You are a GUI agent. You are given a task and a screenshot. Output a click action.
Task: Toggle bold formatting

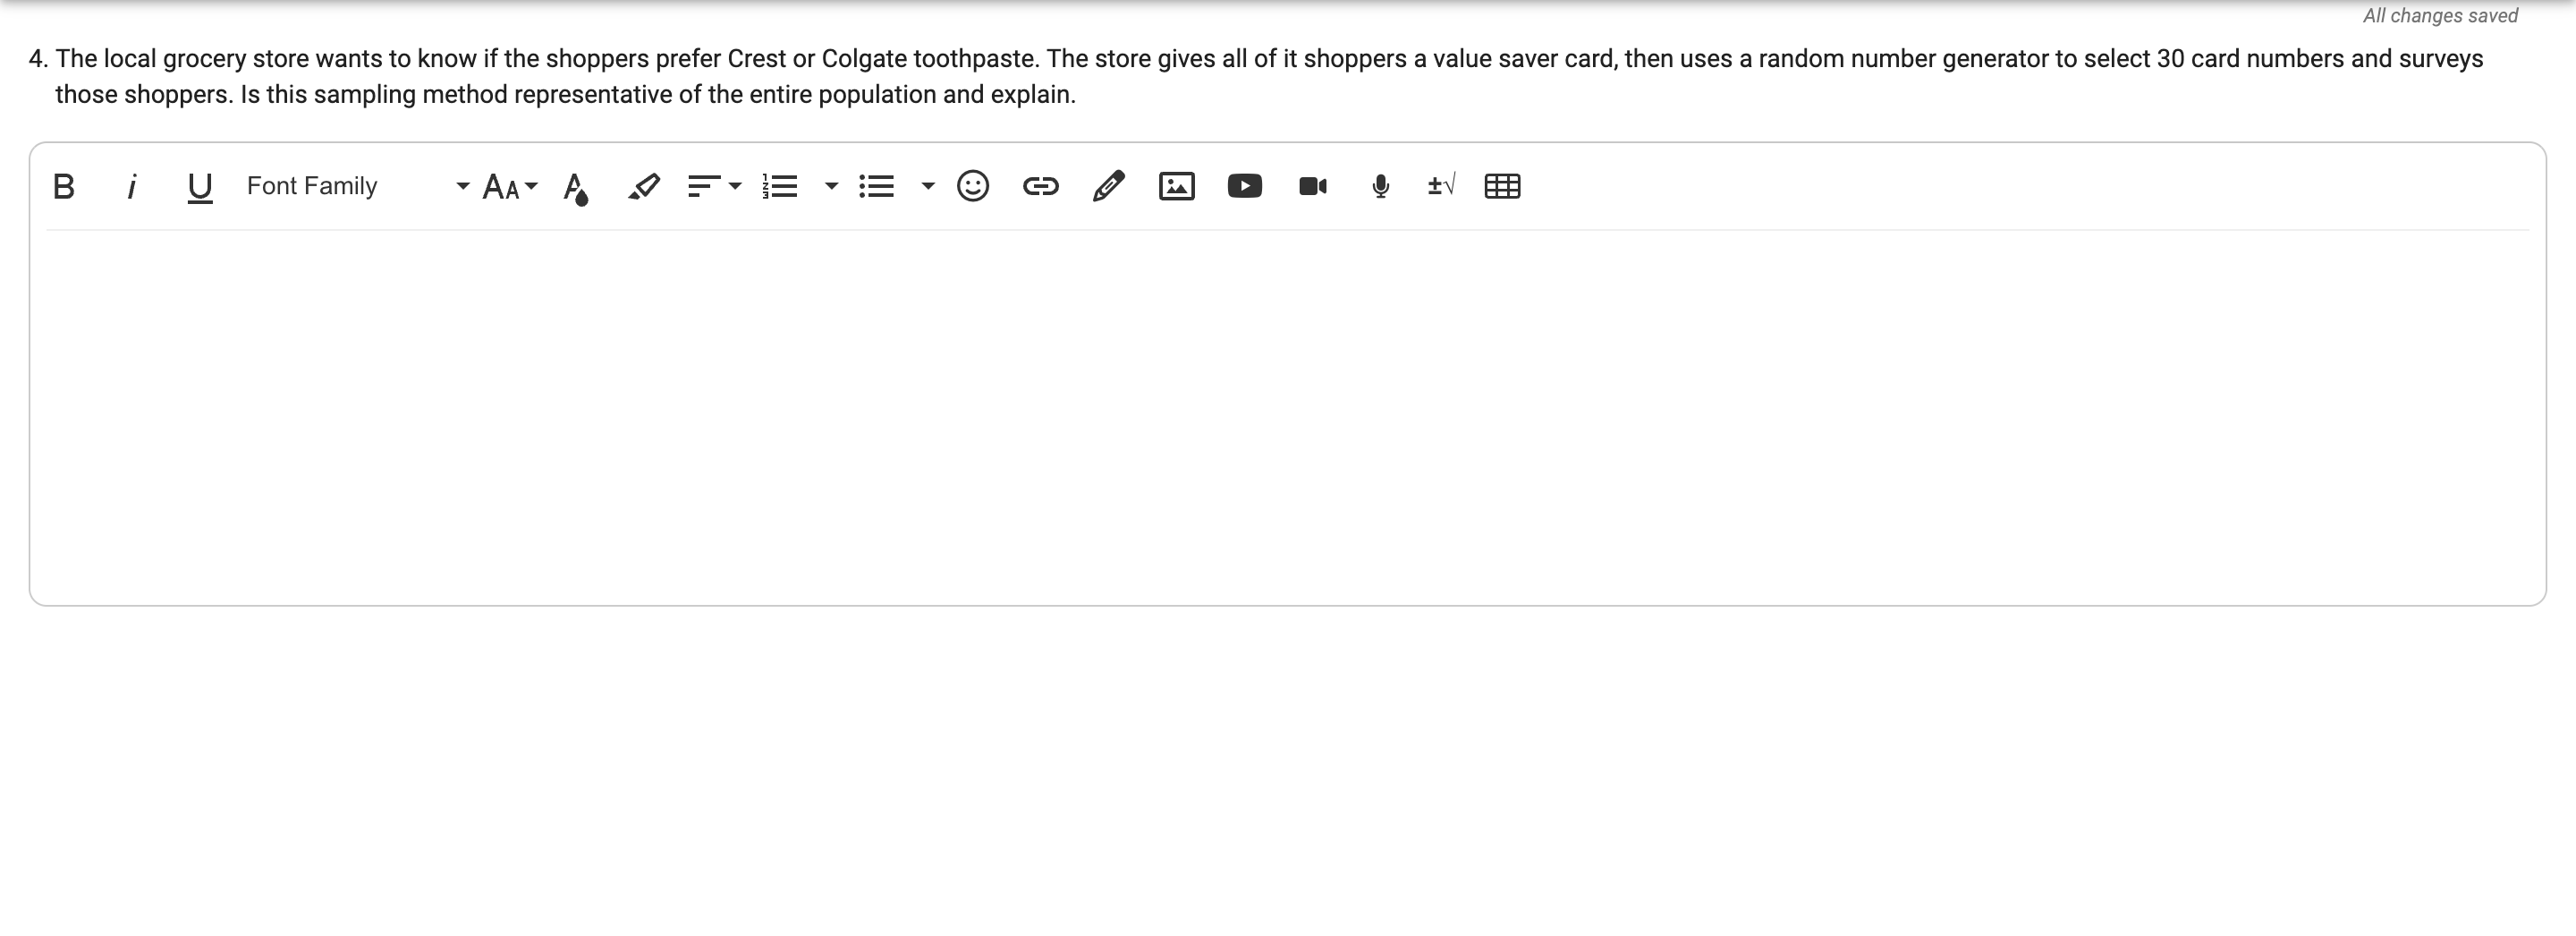63,185
